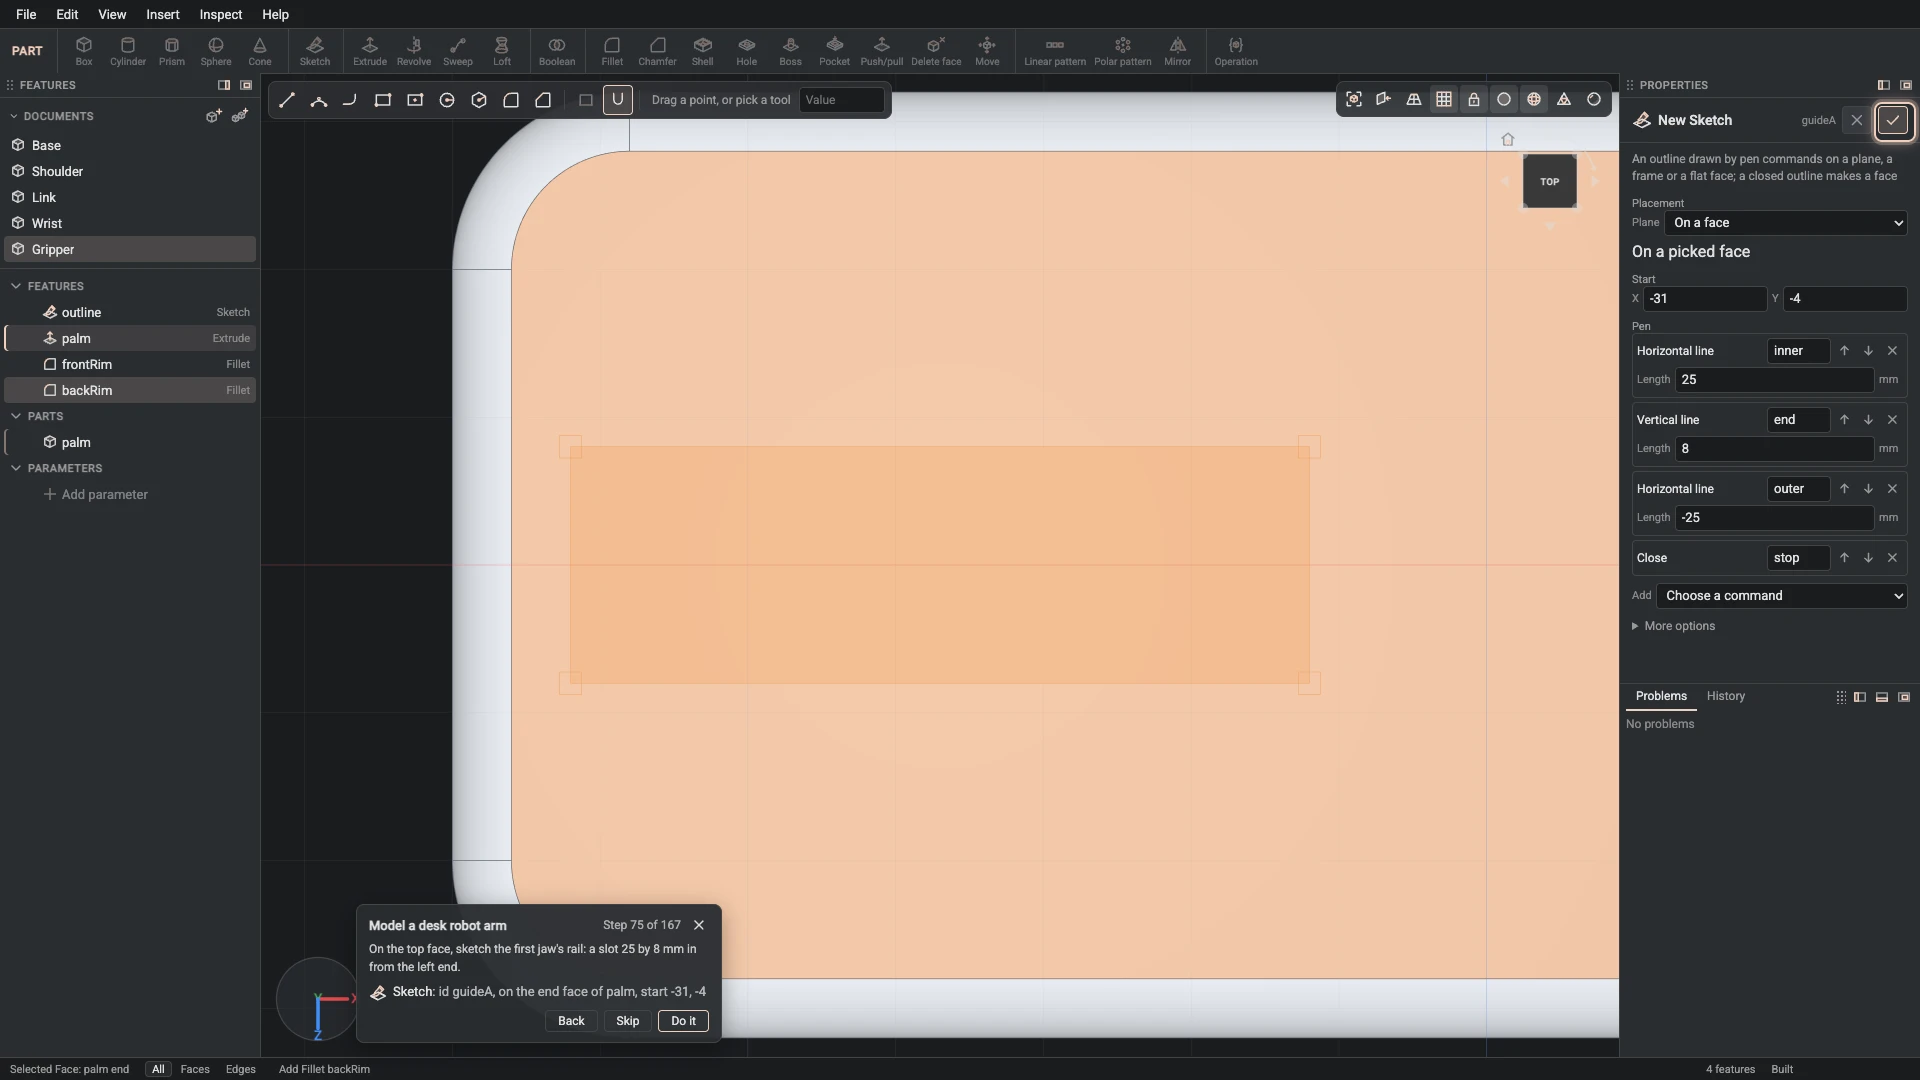
Task: Click the Do it button
Action: pos(684,1021)
